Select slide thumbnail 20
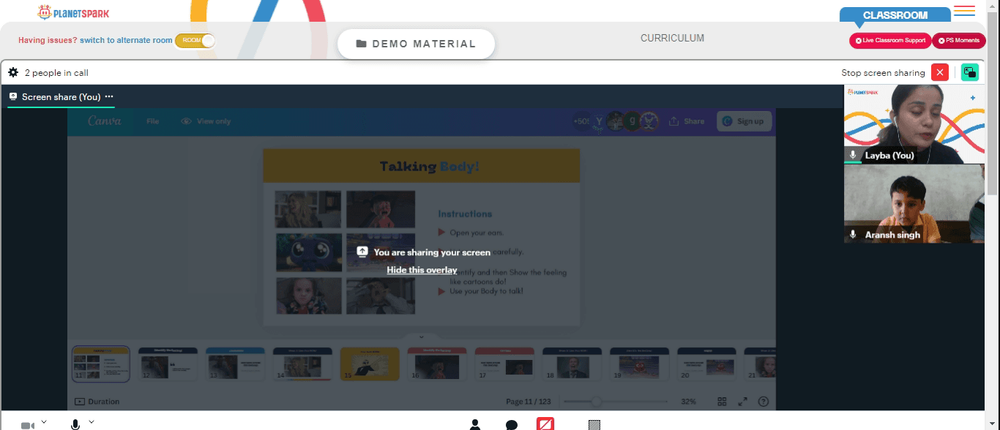This screenshot has width=1000, height=430. [x=707, y=364]
